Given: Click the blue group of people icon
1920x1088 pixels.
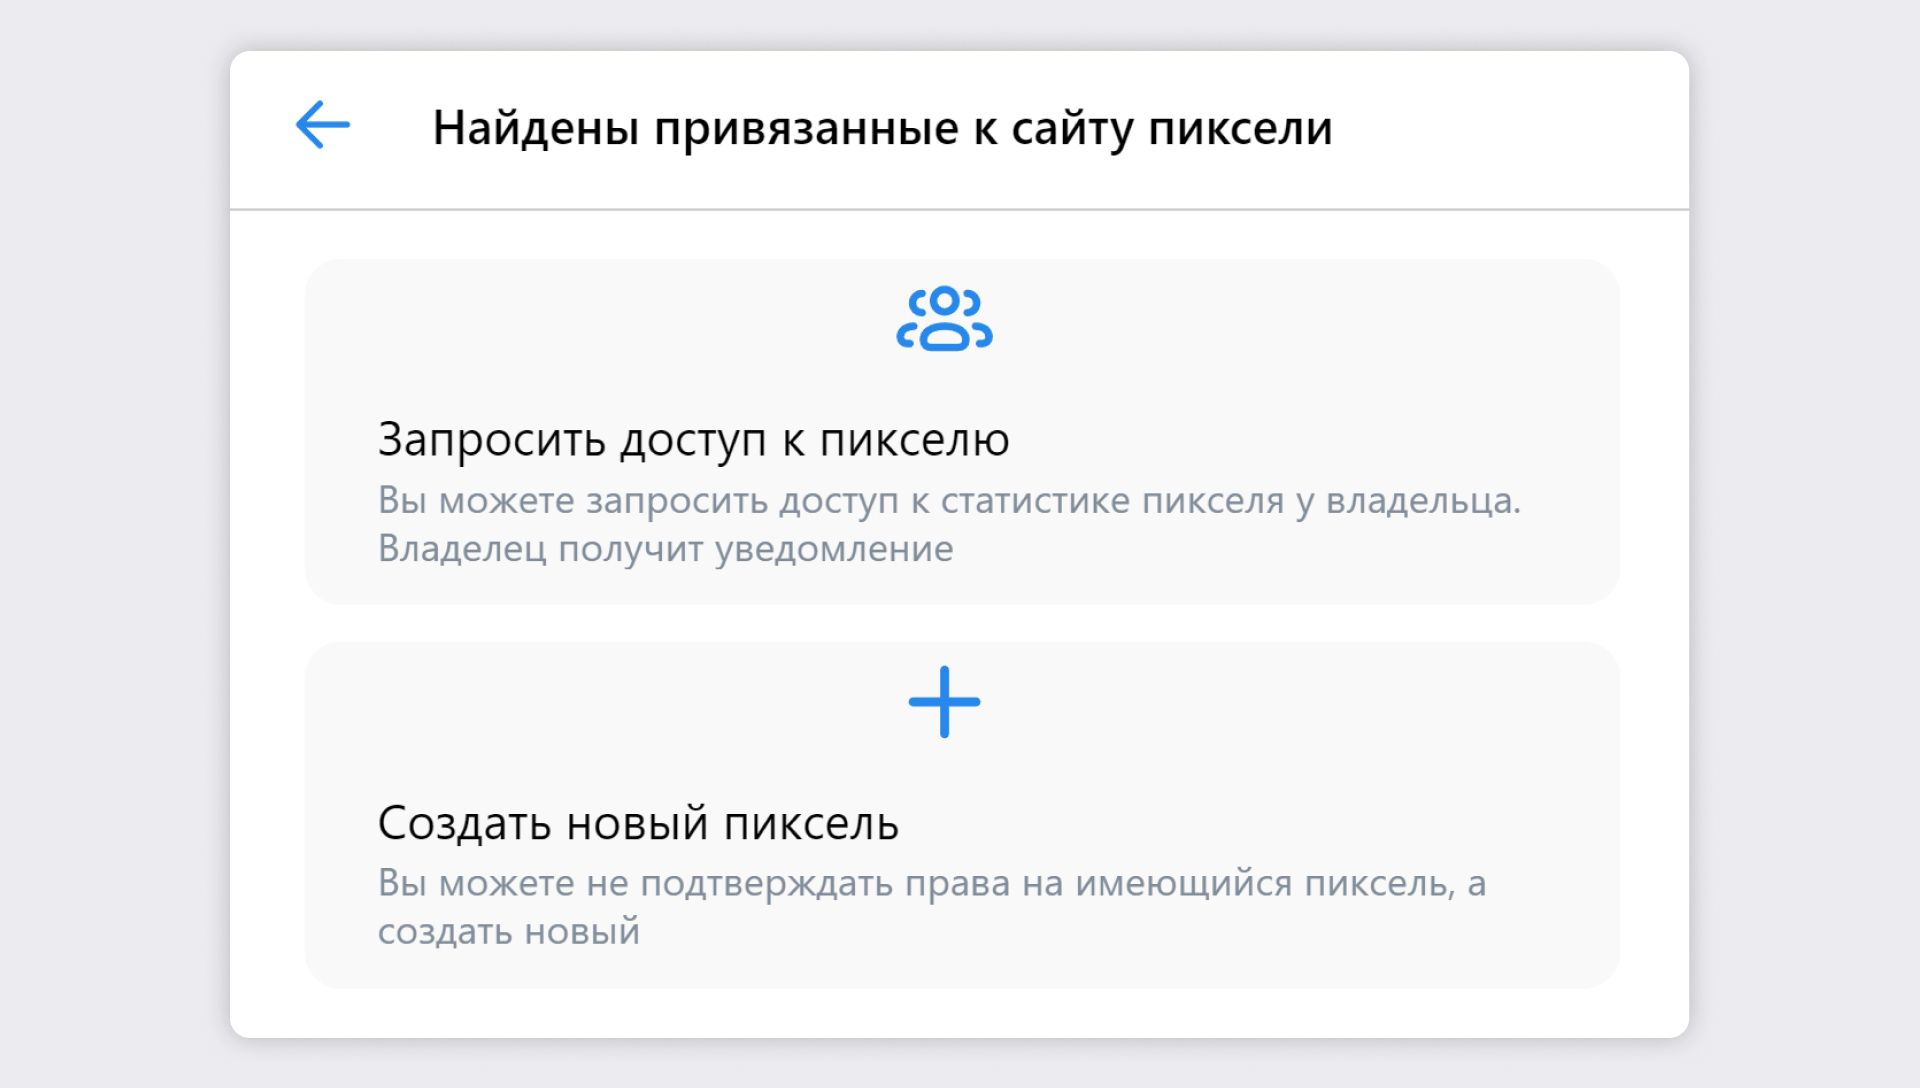Looking at the screenshot, I should coord(944,319).
